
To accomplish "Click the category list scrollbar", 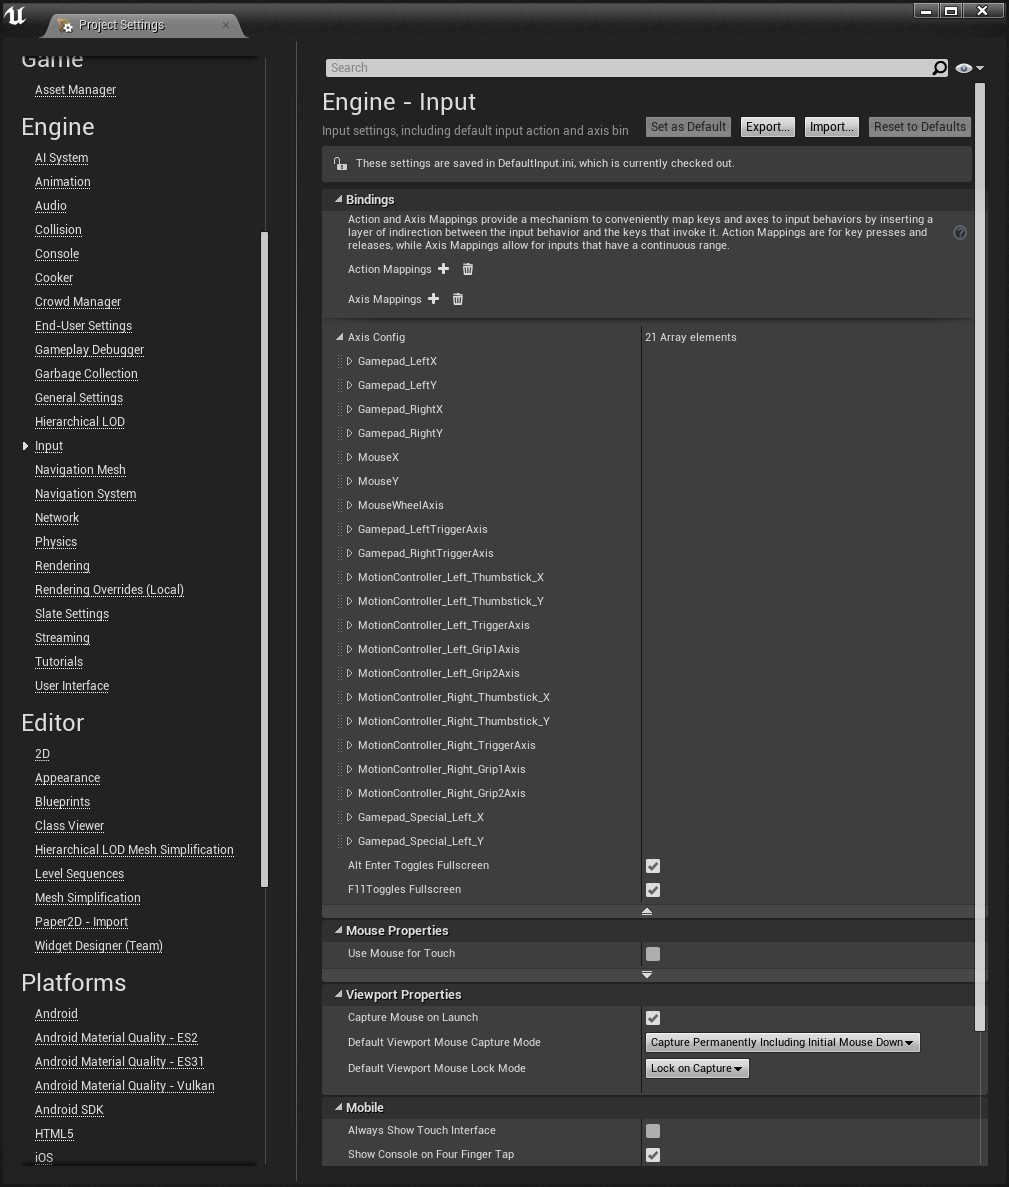I will (x=264, y=559).
